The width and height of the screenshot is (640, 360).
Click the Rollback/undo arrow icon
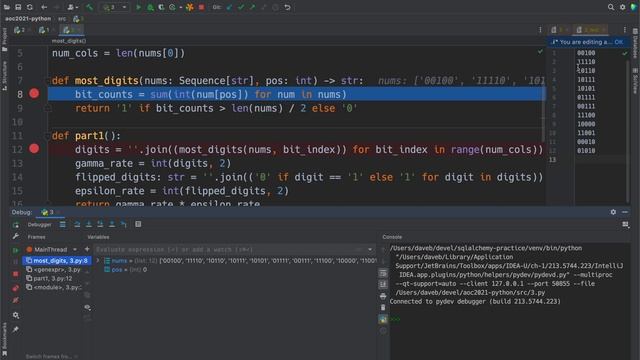point(287,7)
